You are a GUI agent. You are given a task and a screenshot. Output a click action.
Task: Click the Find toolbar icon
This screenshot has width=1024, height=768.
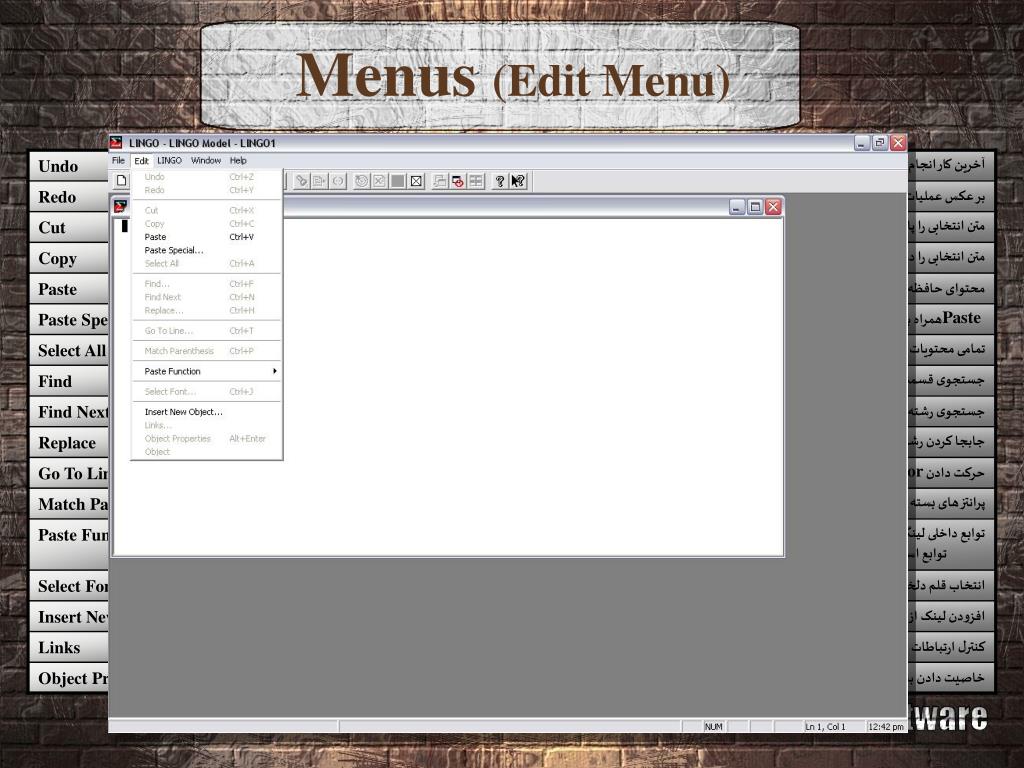click(x=301, y=181)
